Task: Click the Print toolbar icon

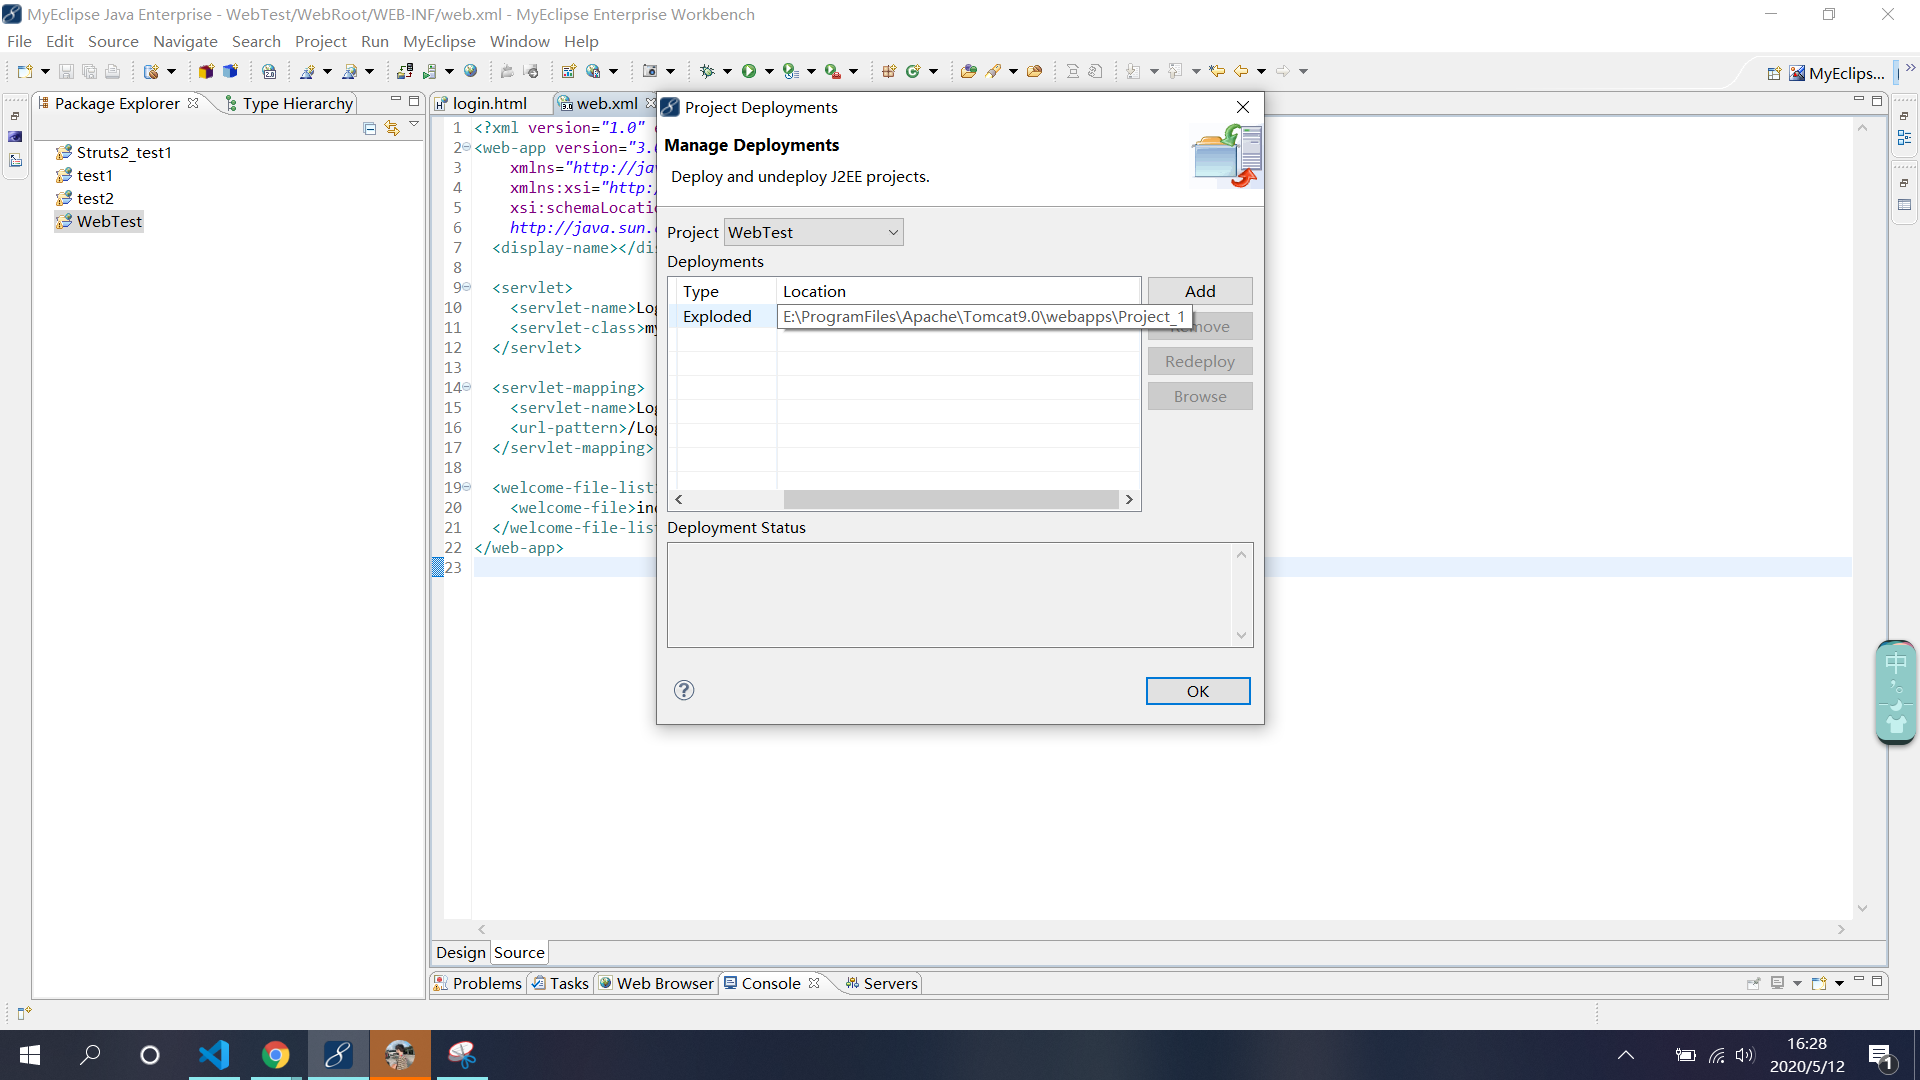Action: [x=113, y=71]
